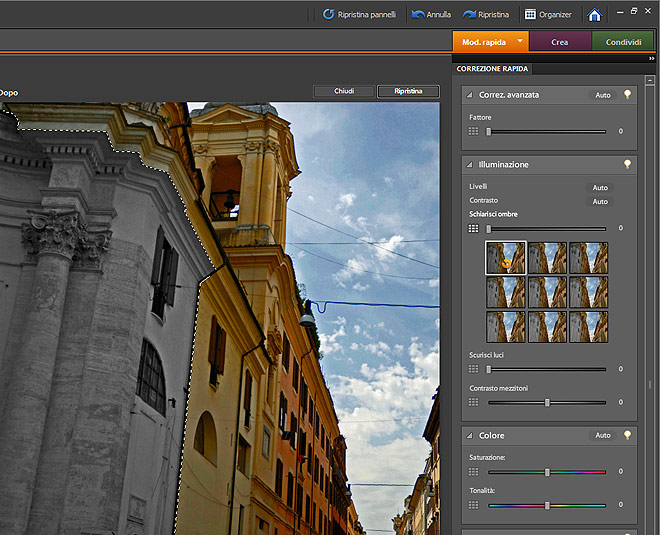Switch to the Mod. rapida tab
This screenshot has width=660, height=535.
point(484,42)
